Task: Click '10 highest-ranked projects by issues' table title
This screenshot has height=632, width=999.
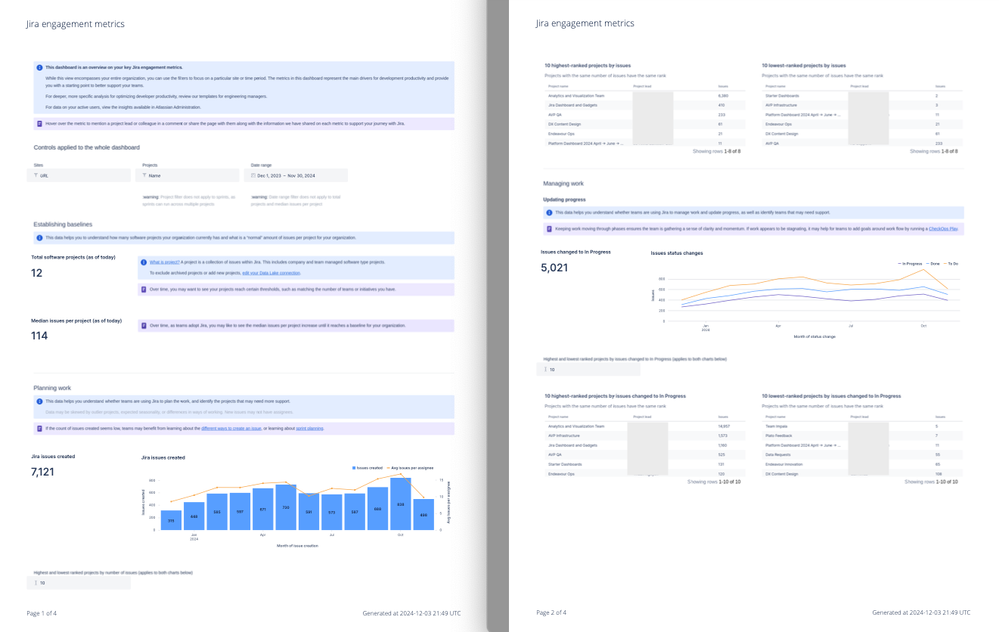Action: click(587, 66)
